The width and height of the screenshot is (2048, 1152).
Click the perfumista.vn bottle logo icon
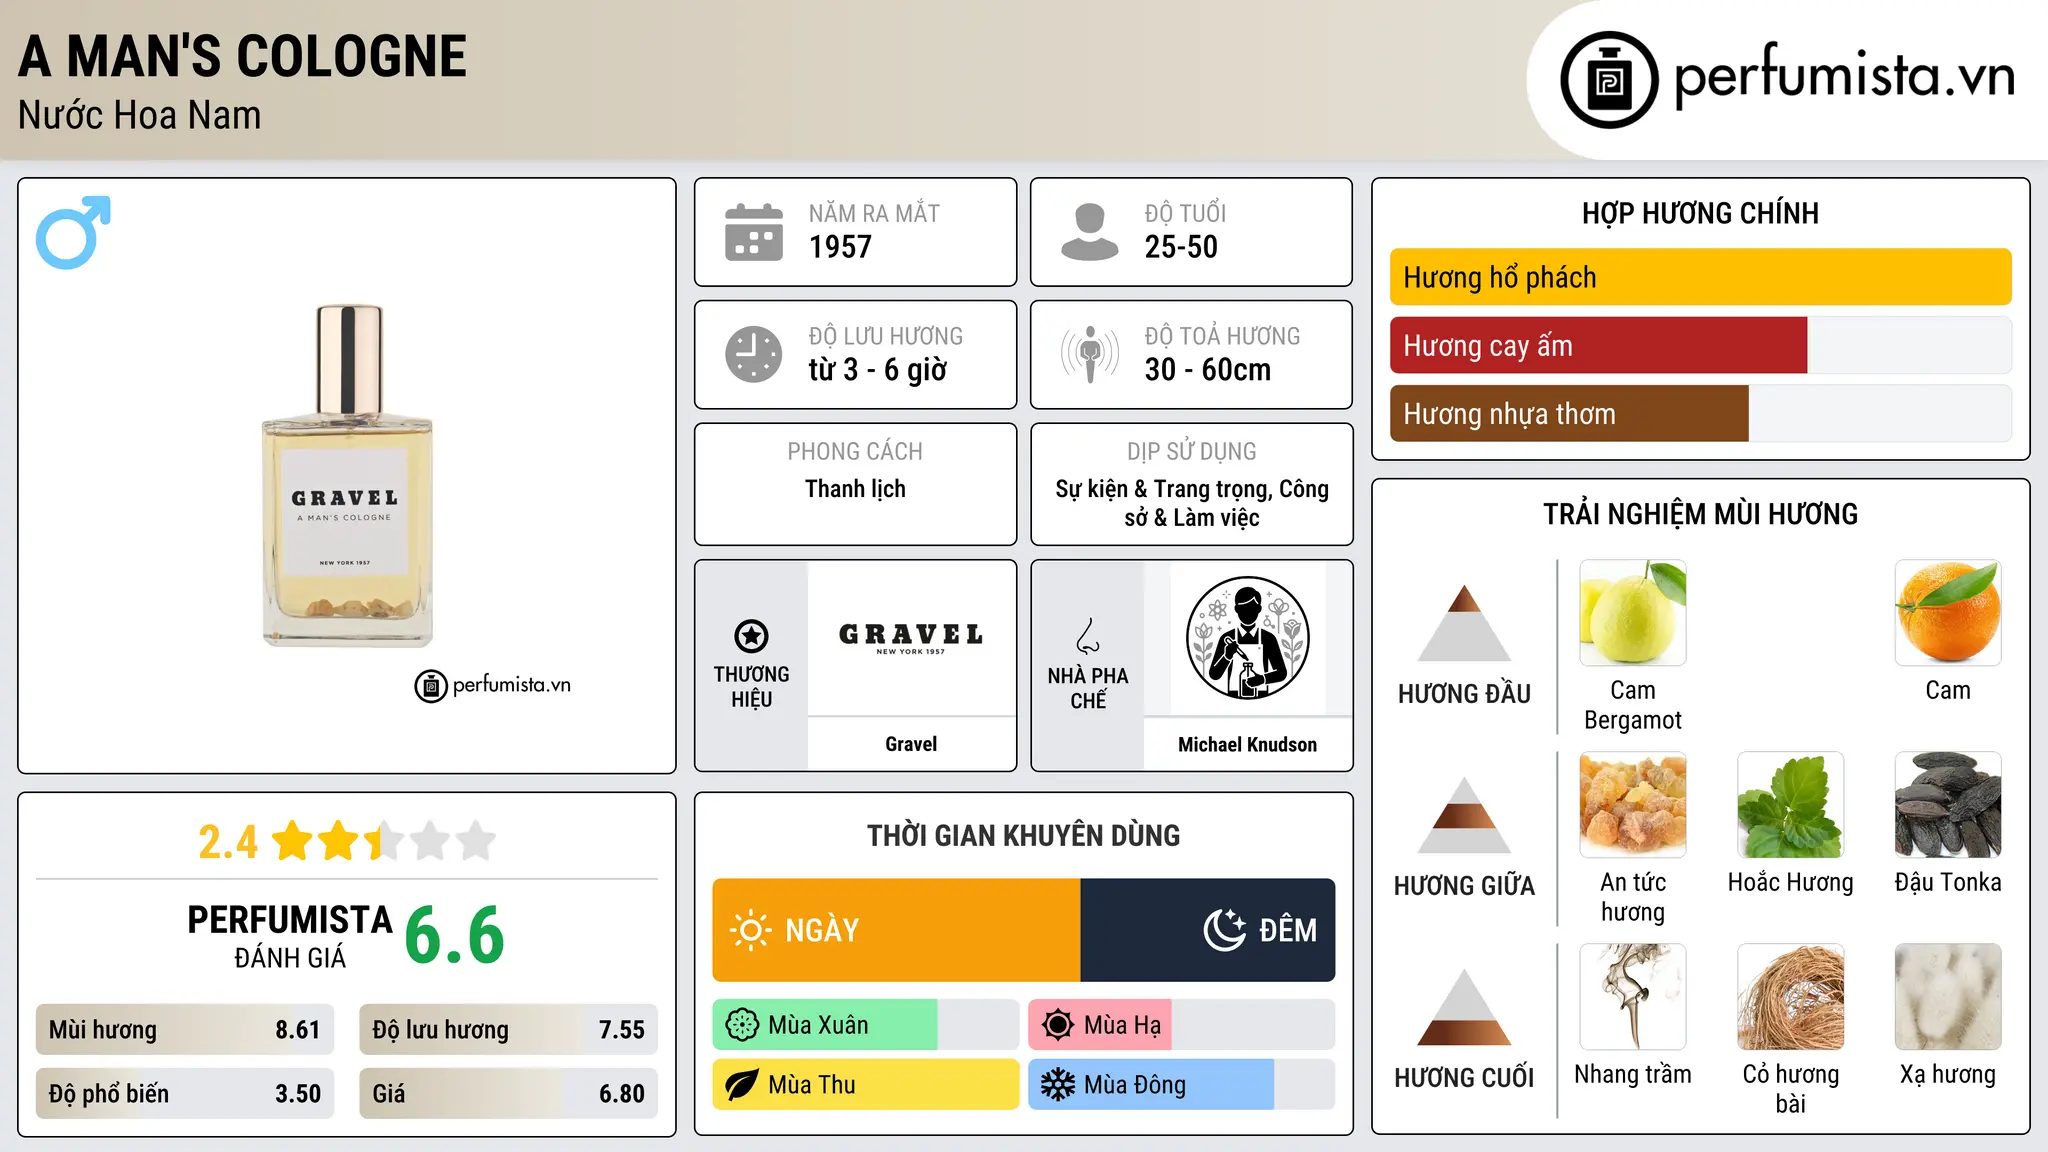coord(1609,80)
